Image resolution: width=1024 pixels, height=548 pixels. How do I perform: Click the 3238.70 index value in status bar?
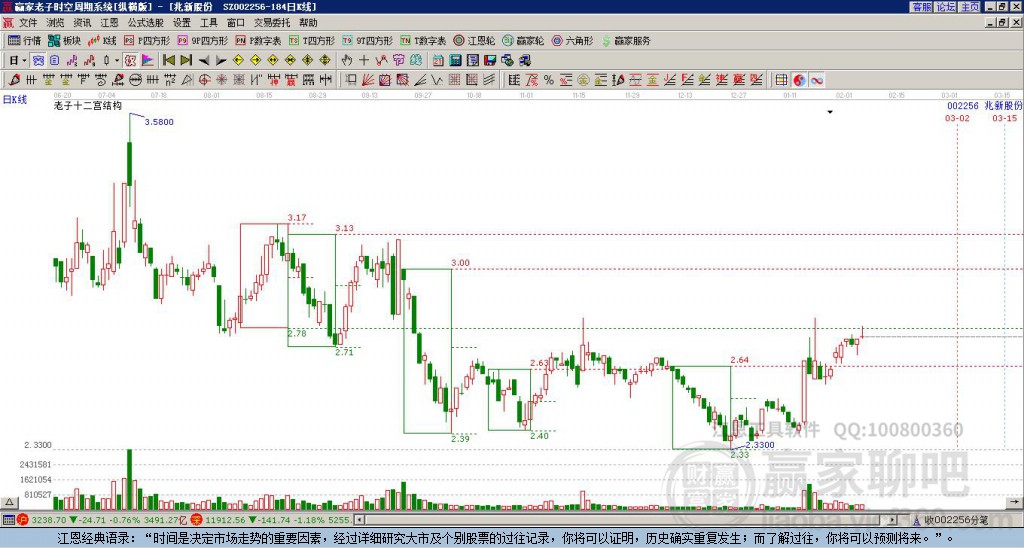[49, 520]
